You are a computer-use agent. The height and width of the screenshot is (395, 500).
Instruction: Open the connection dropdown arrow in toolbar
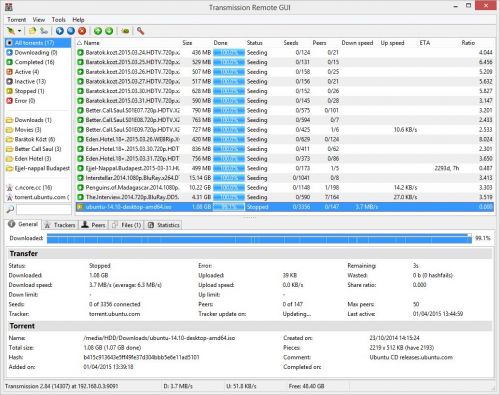19,31
